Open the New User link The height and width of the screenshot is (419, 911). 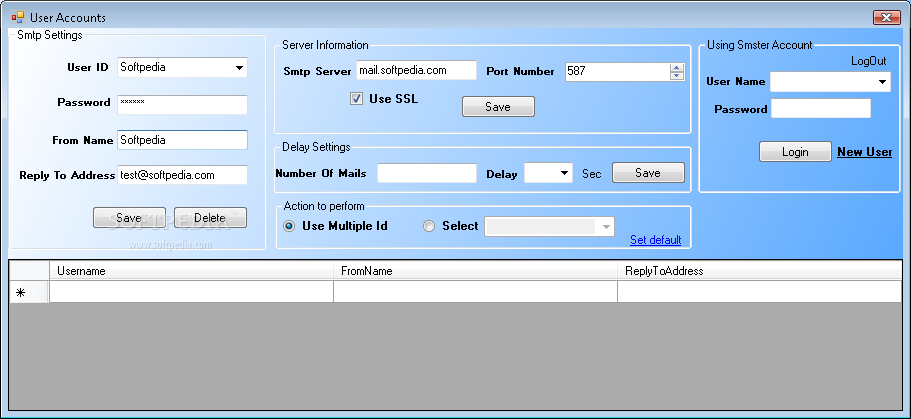click(x=865, y=152)
